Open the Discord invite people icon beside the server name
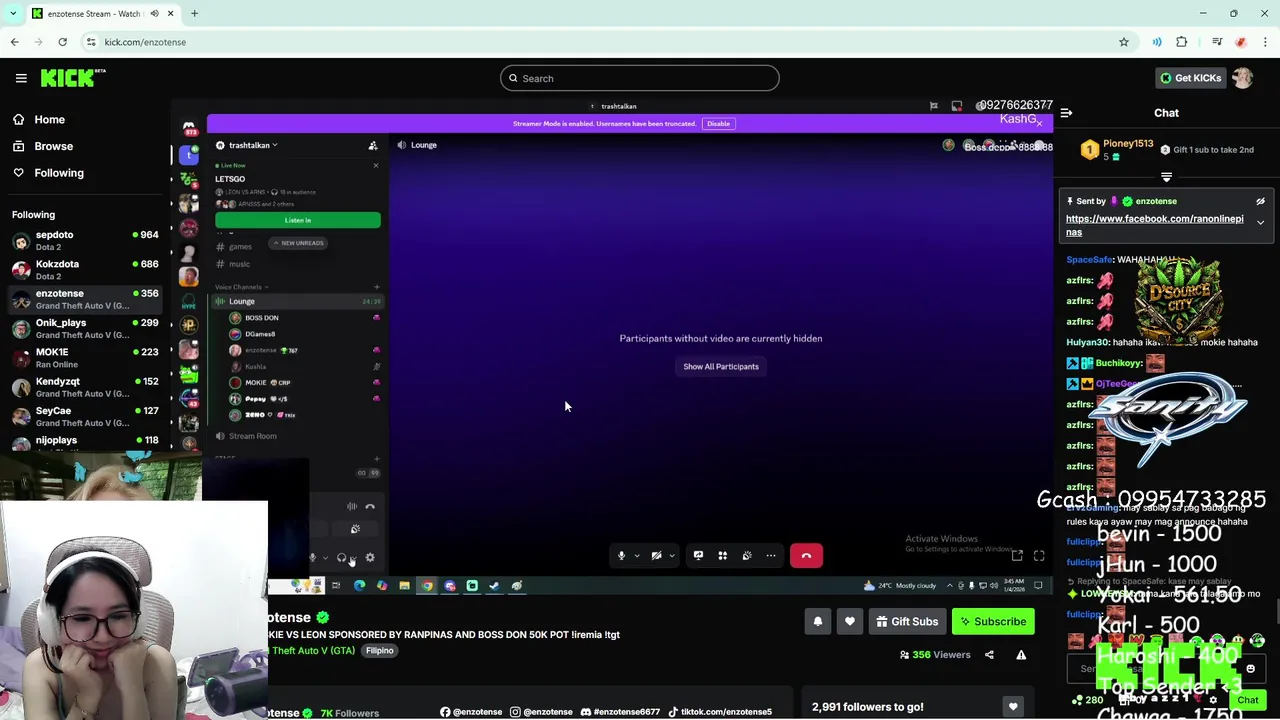1280x720 pixels. coord(373,145)
